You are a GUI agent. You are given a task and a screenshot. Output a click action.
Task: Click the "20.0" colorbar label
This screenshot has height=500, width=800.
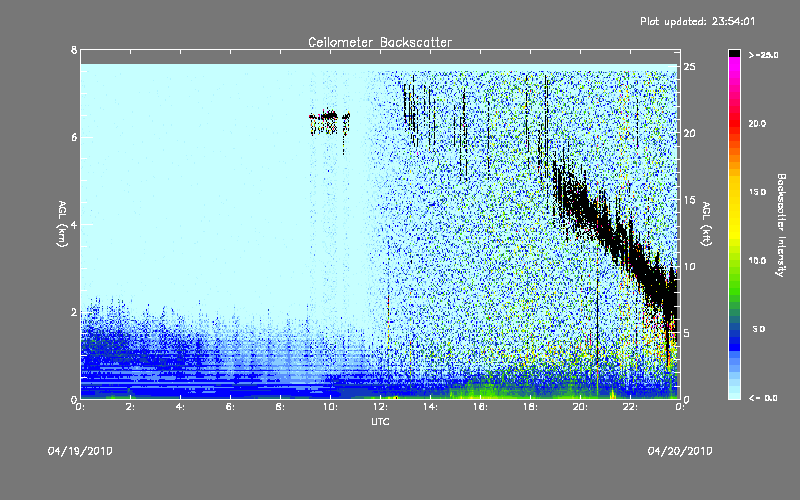pyautogui.click(x=757, y=124)
